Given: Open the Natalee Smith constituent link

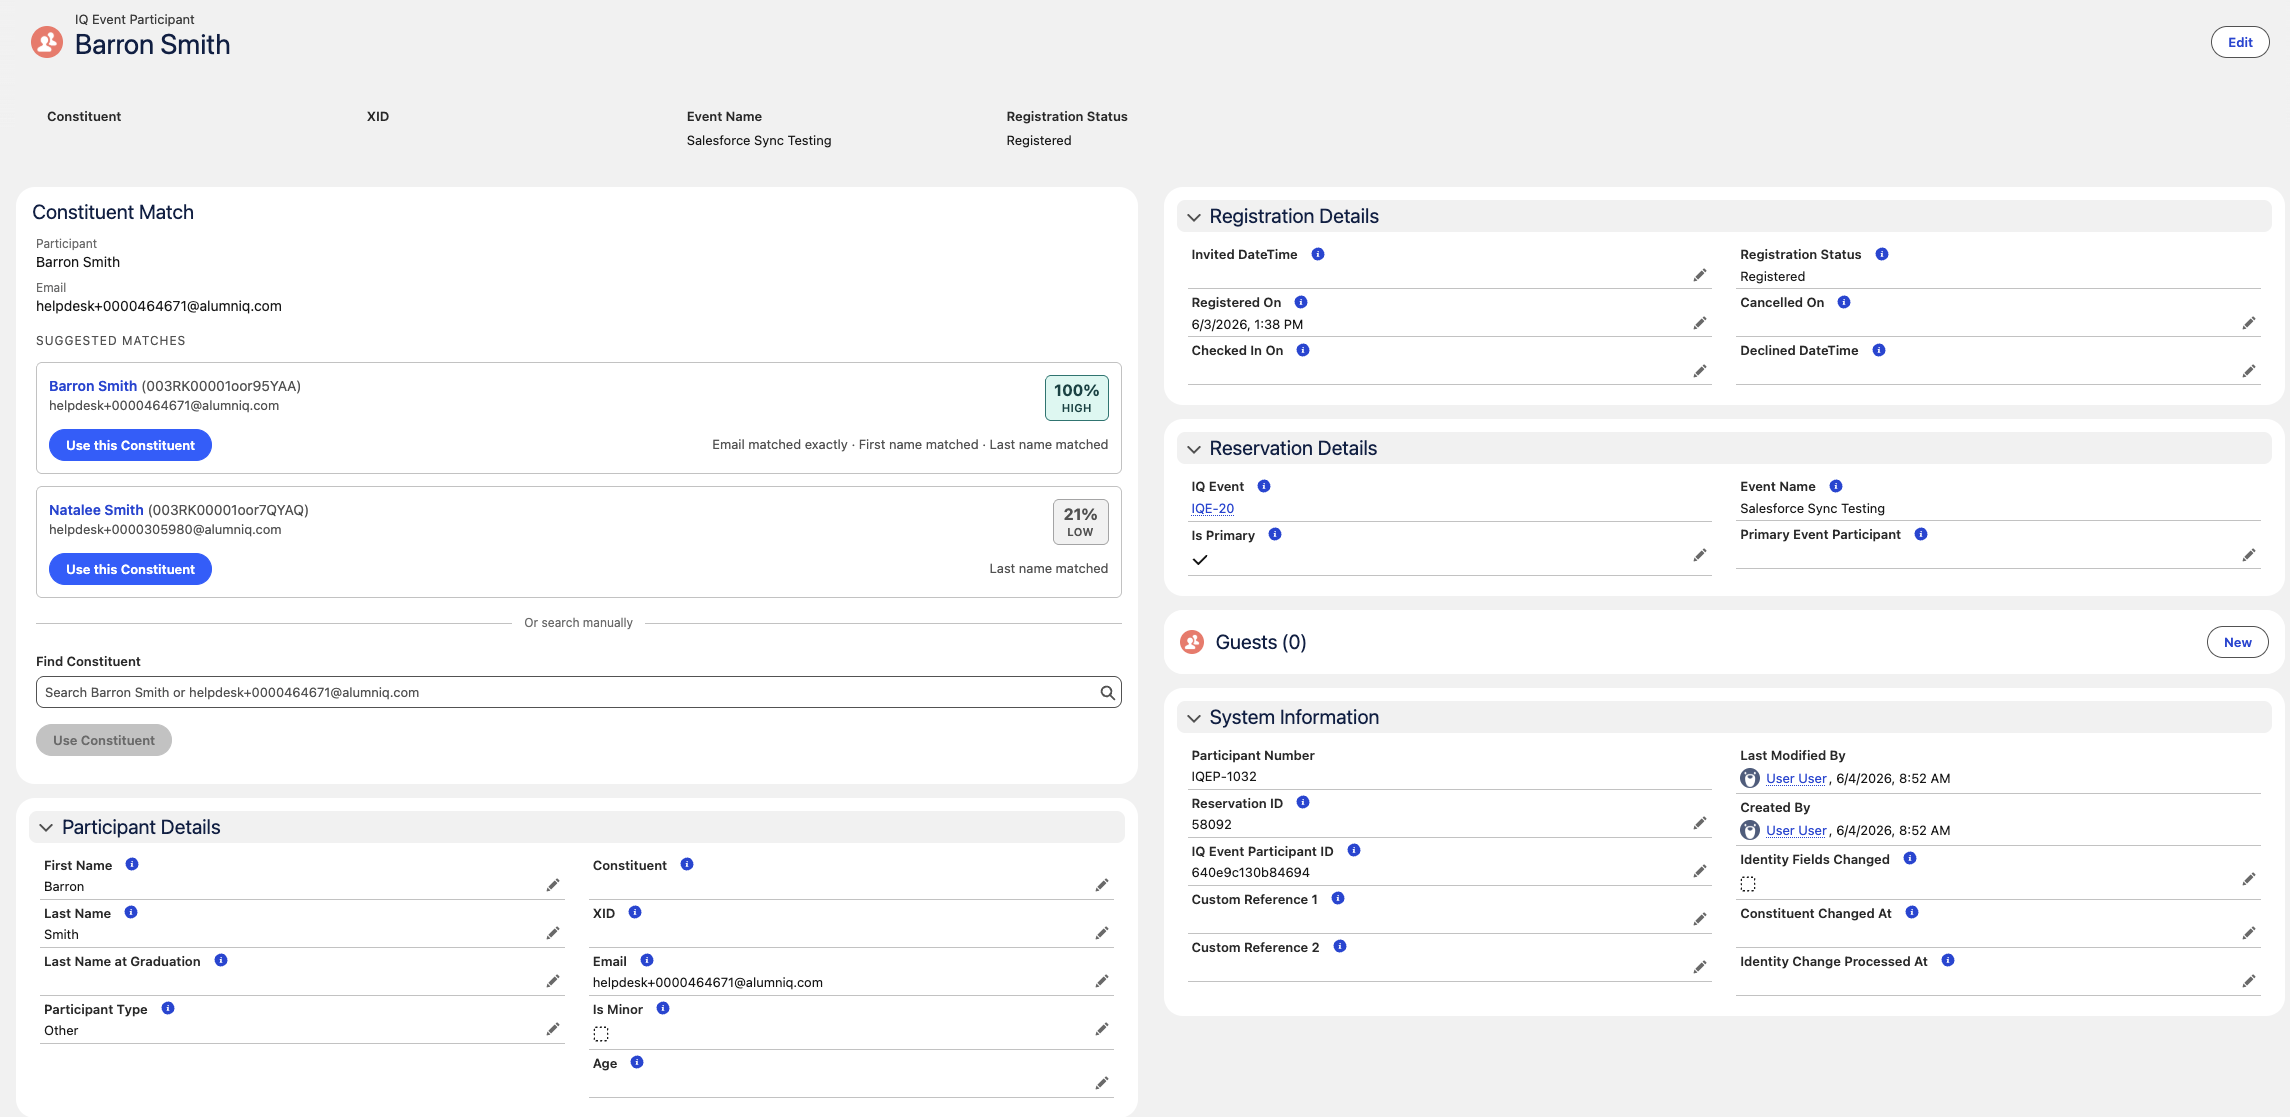Looking at the screenshot, I should click(96, 510).
